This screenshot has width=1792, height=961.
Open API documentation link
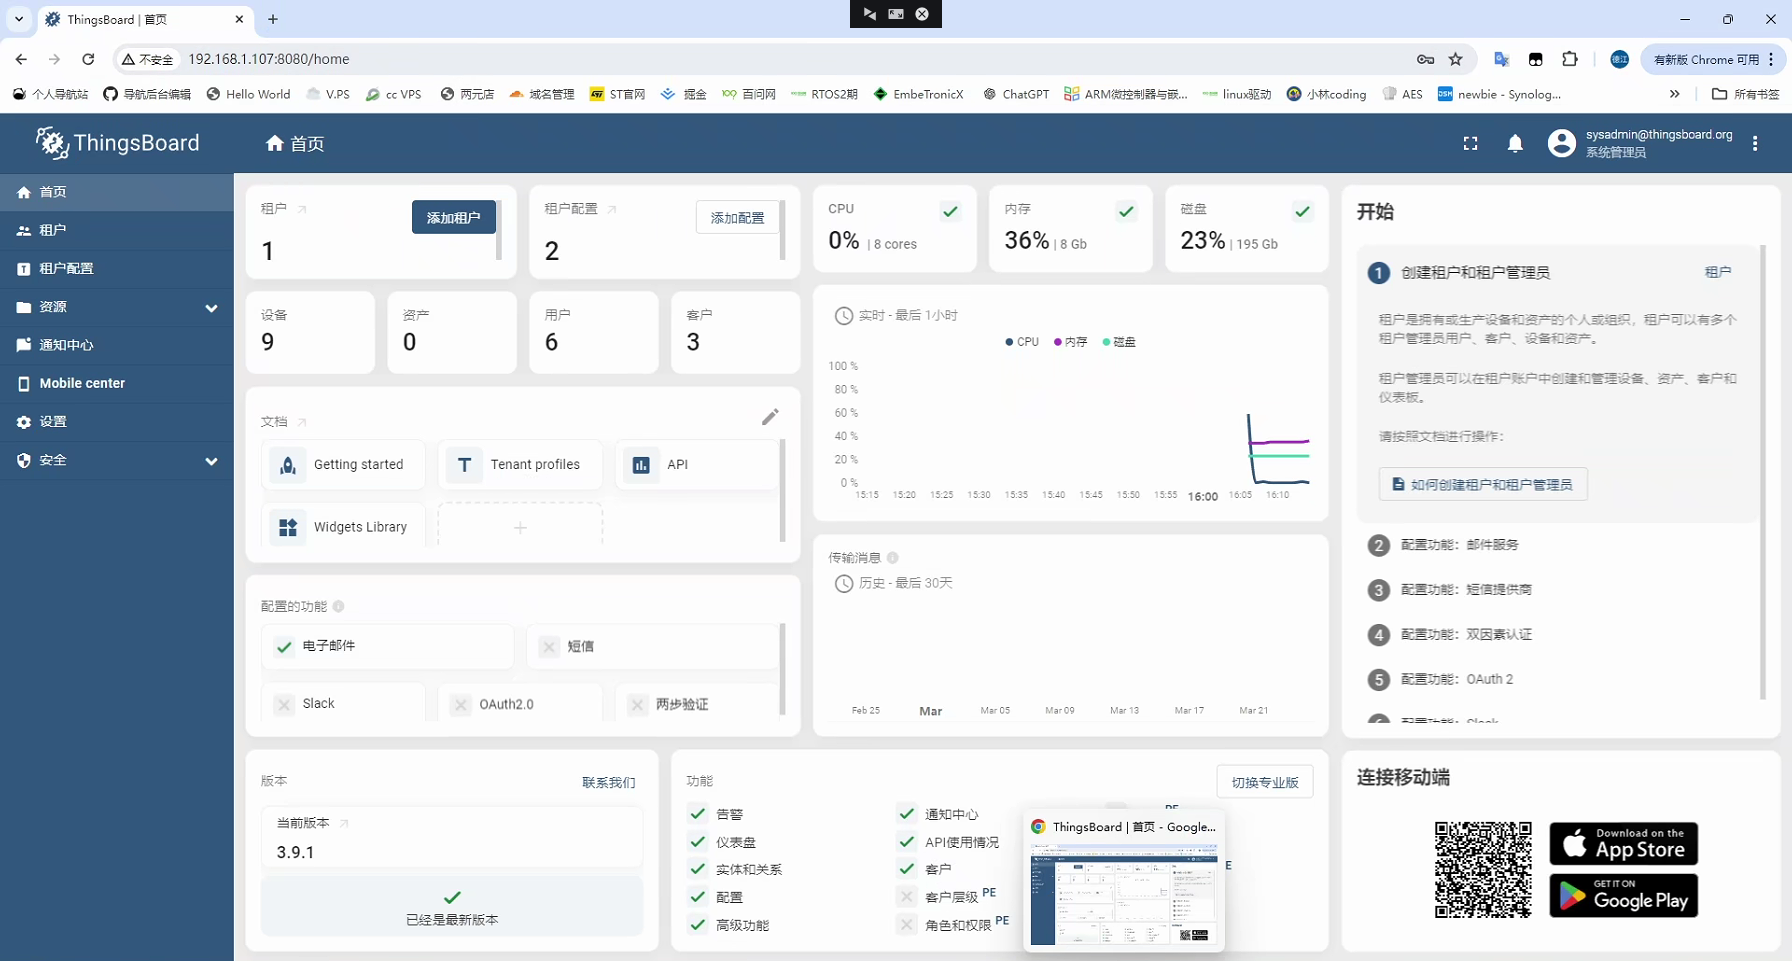696,465
